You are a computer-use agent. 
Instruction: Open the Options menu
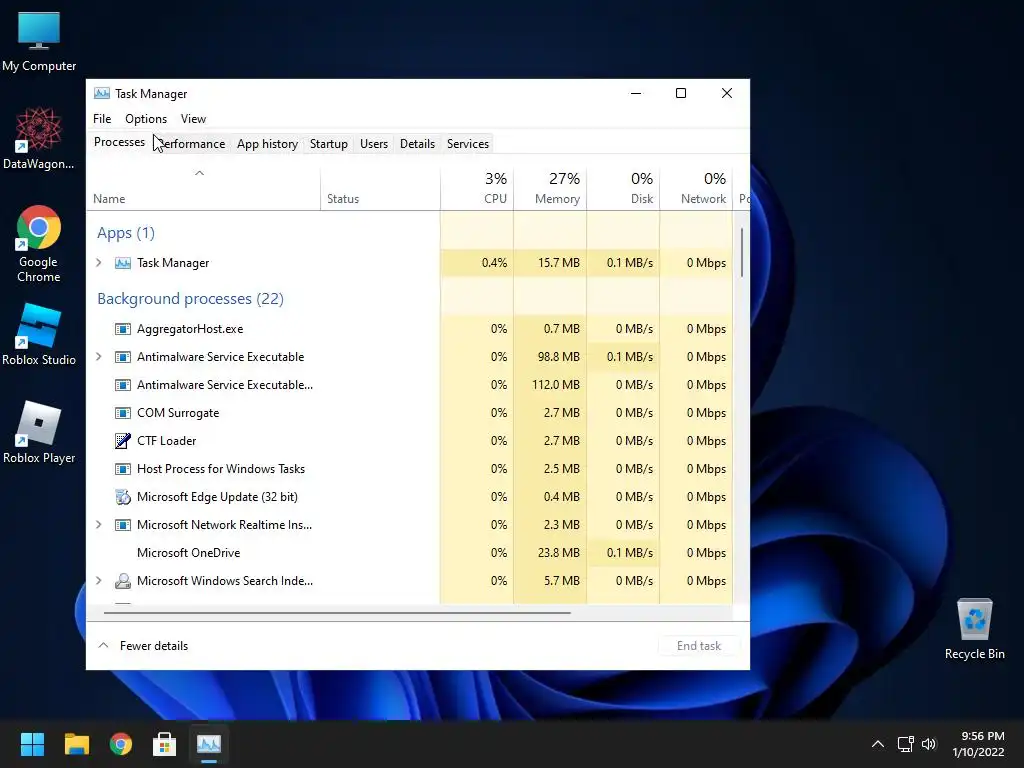(146, 119)
